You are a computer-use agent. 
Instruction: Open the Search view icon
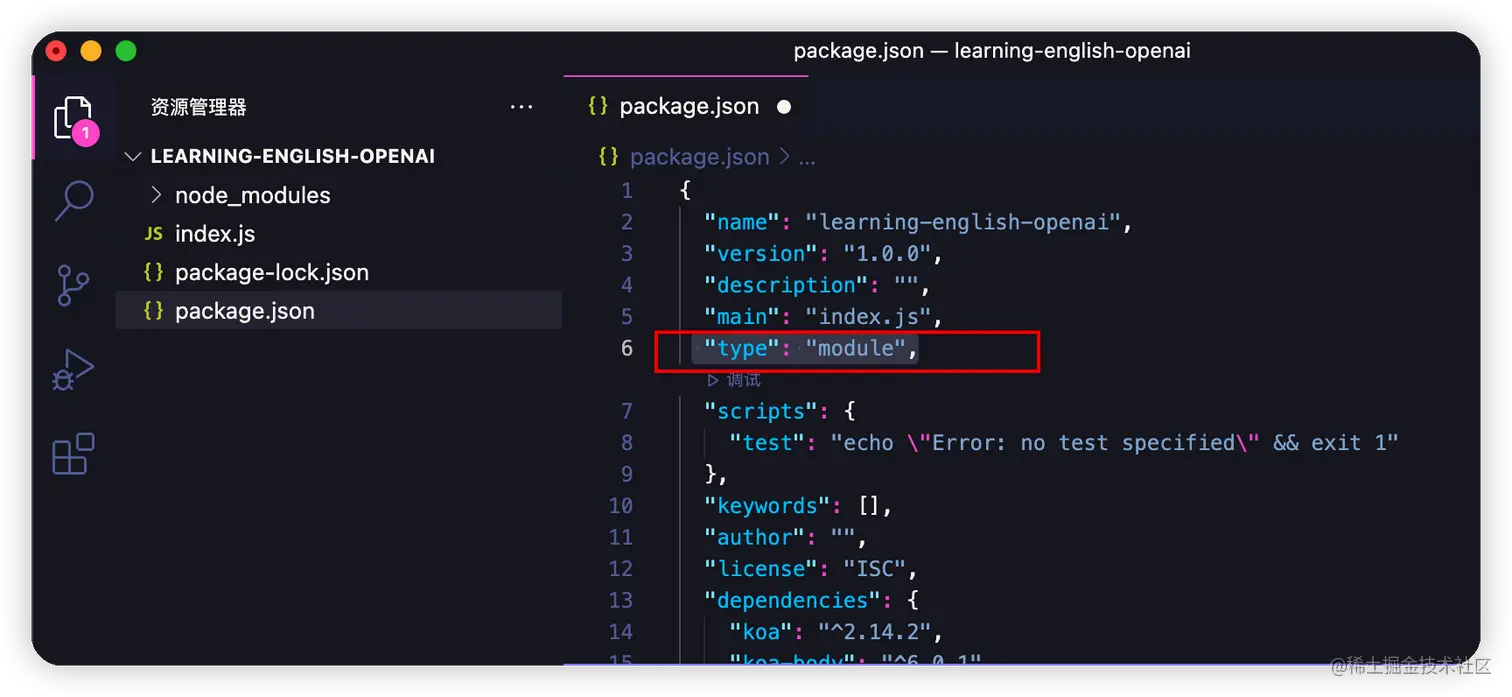point(73,201)
